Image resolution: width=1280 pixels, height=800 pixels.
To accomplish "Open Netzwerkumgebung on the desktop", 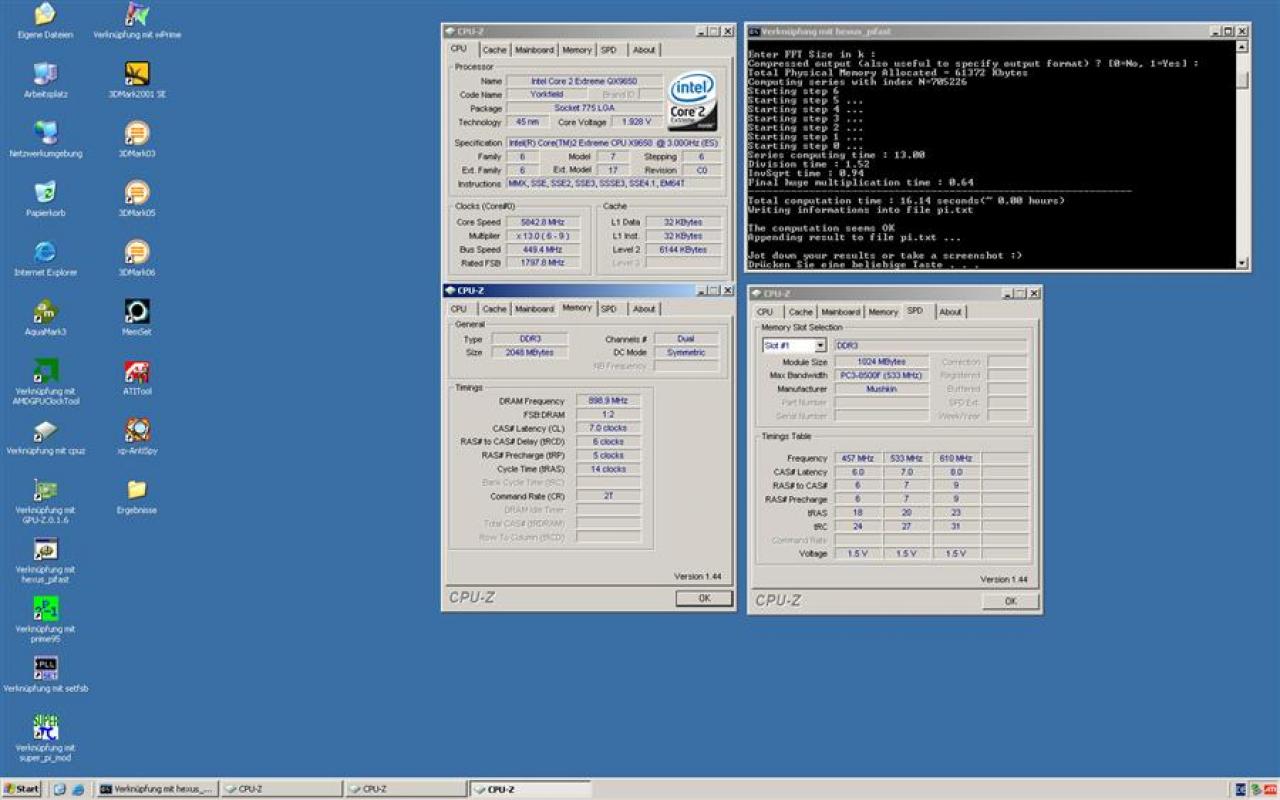I will [45, 133].
